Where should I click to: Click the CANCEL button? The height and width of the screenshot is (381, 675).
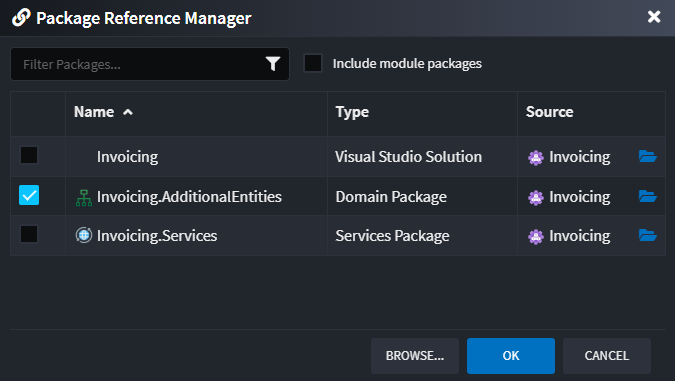pyautogui.click(x=607, y=356)
